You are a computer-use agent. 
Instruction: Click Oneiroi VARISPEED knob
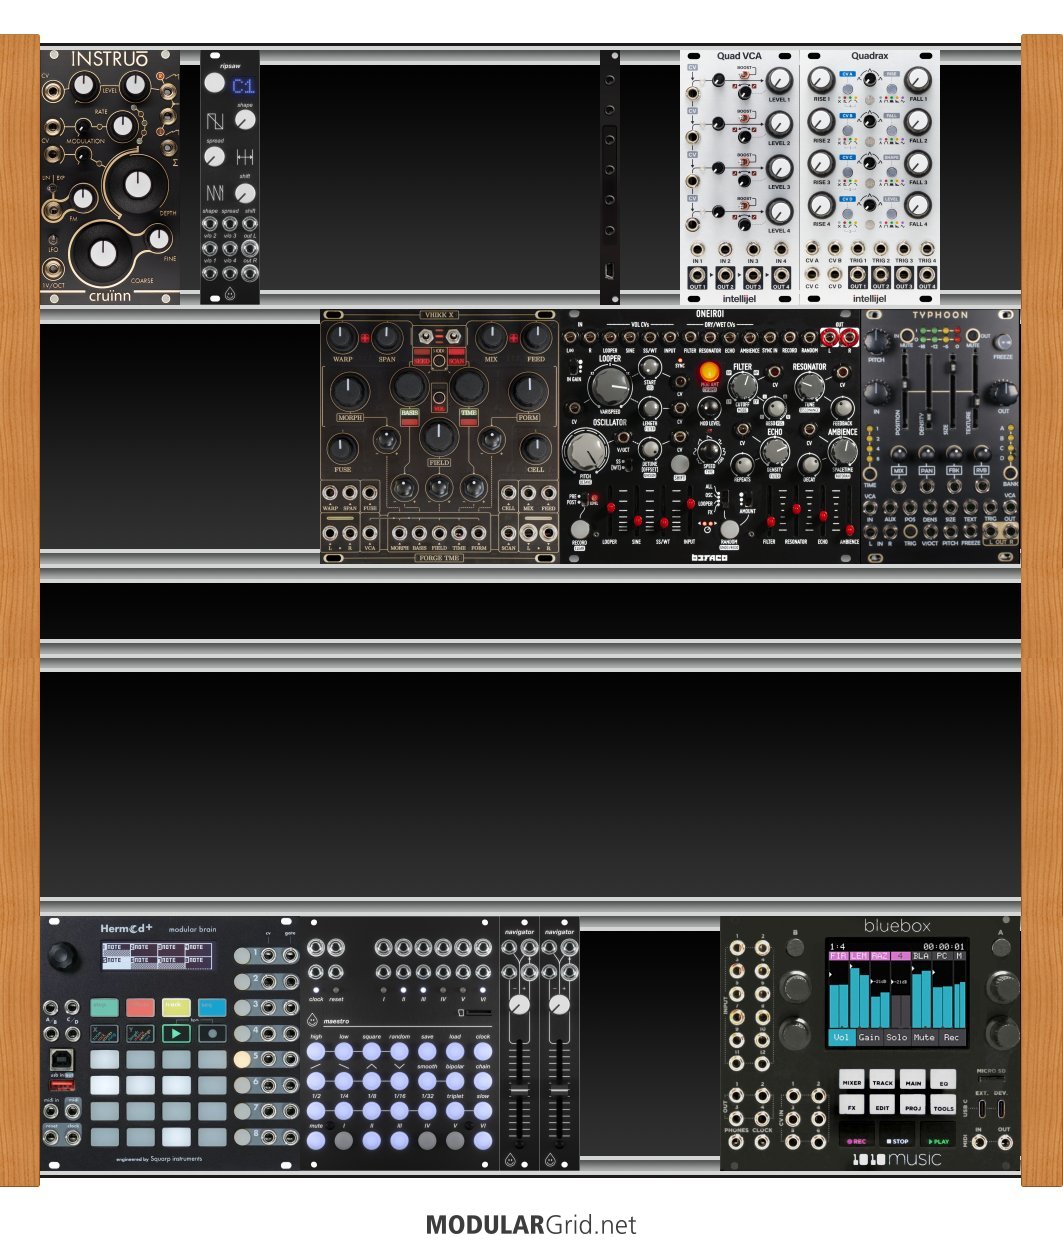pyautogui.click(x=609, y=389)
